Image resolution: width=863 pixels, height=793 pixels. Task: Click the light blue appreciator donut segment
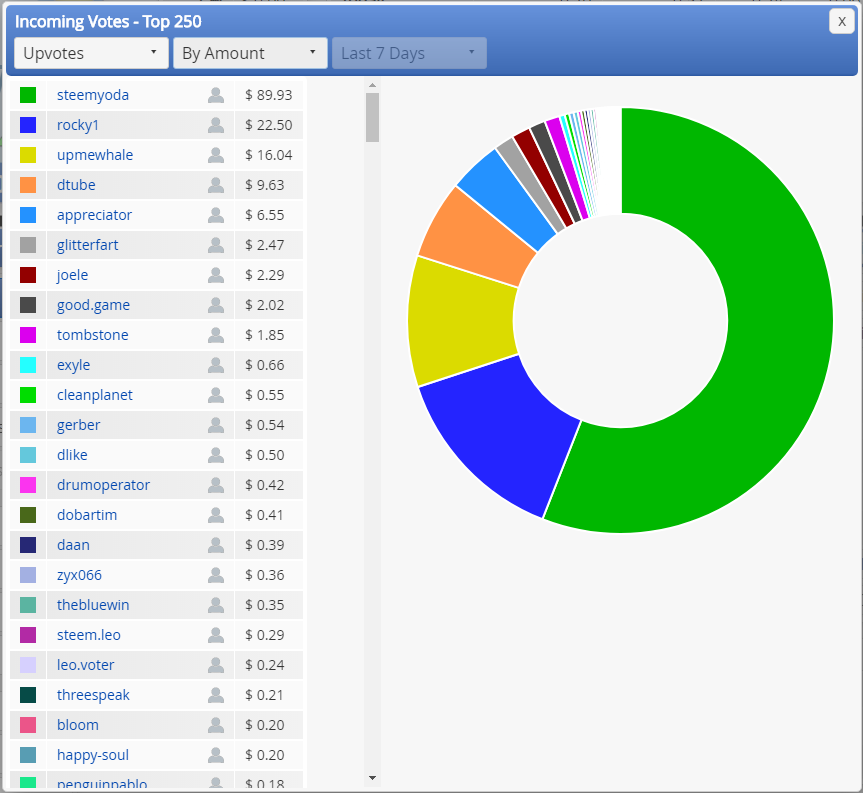coord(509,198)
